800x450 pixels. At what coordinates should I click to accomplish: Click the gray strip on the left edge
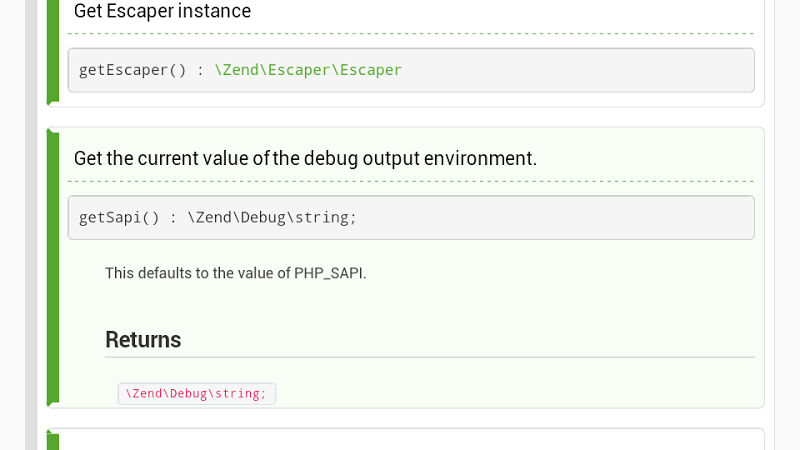pyautogui.click(x=31, y=225)
